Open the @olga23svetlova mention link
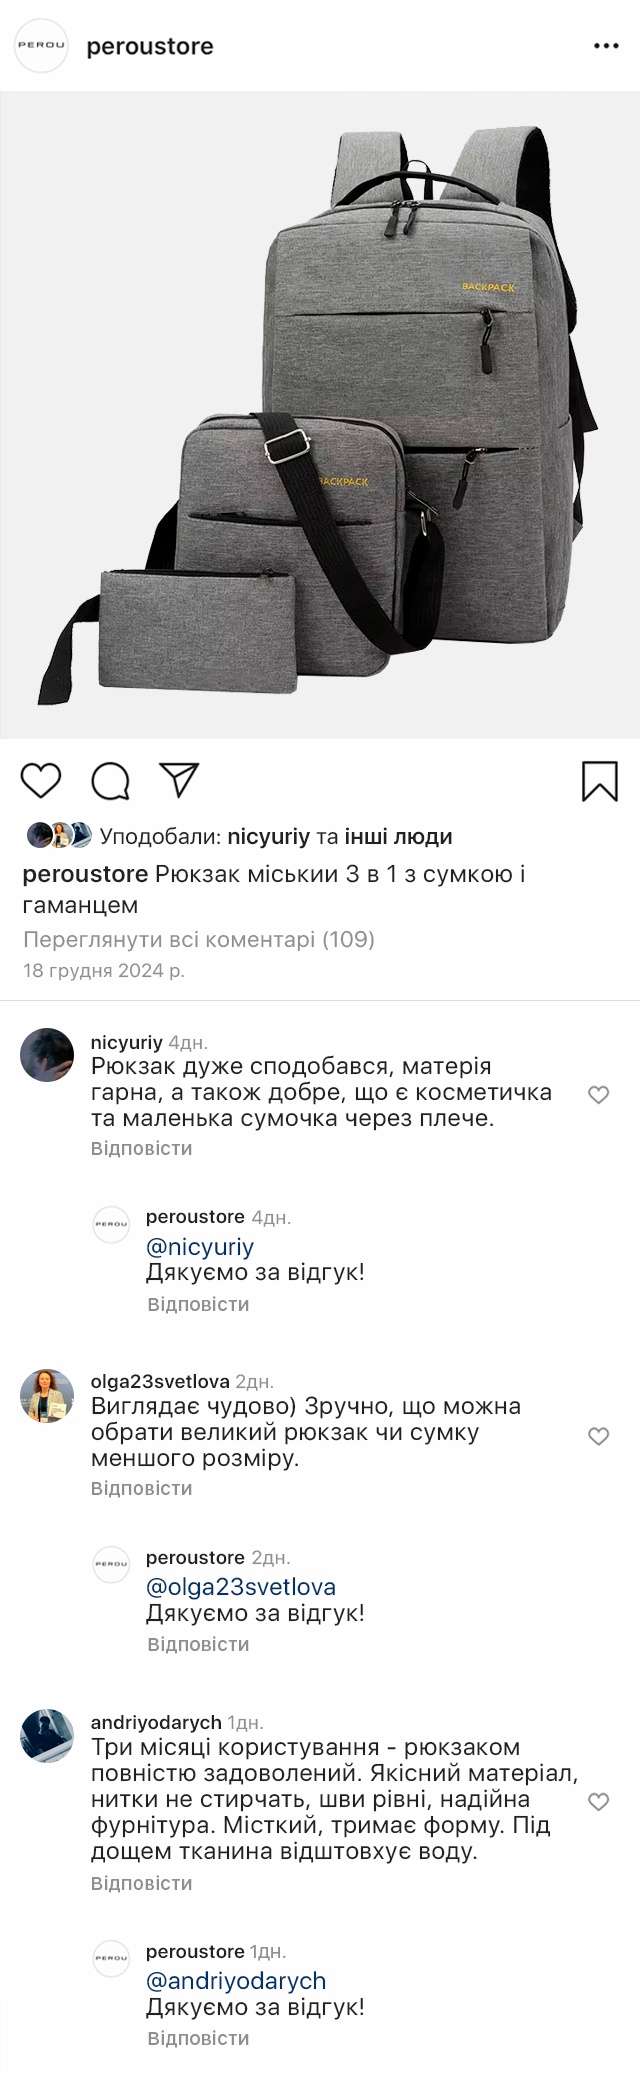The height and width of the screenshot is (2073, 640). click(240, 1587)
